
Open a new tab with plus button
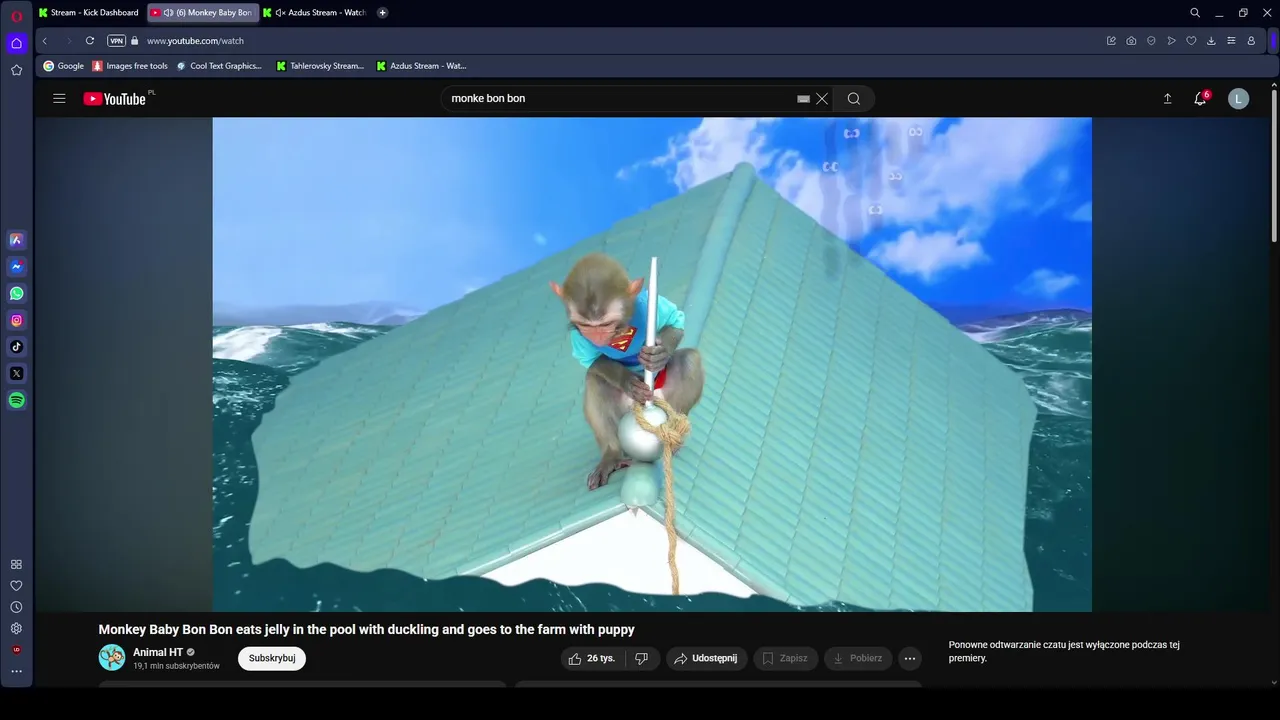pos(382,13)
